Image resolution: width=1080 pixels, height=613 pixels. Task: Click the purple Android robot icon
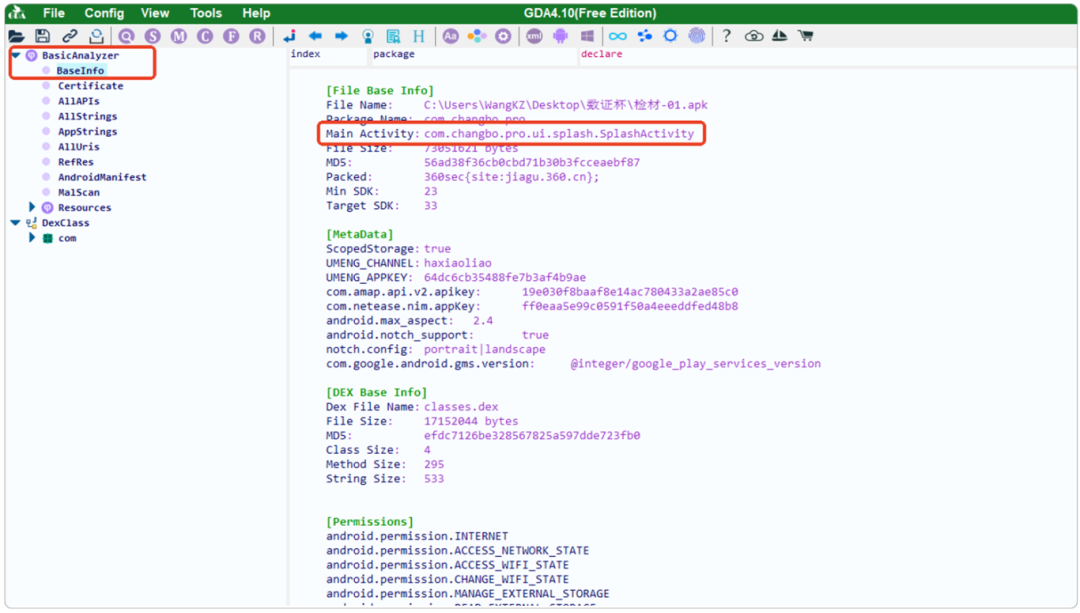pyautogui.click(x=560, y=36)
